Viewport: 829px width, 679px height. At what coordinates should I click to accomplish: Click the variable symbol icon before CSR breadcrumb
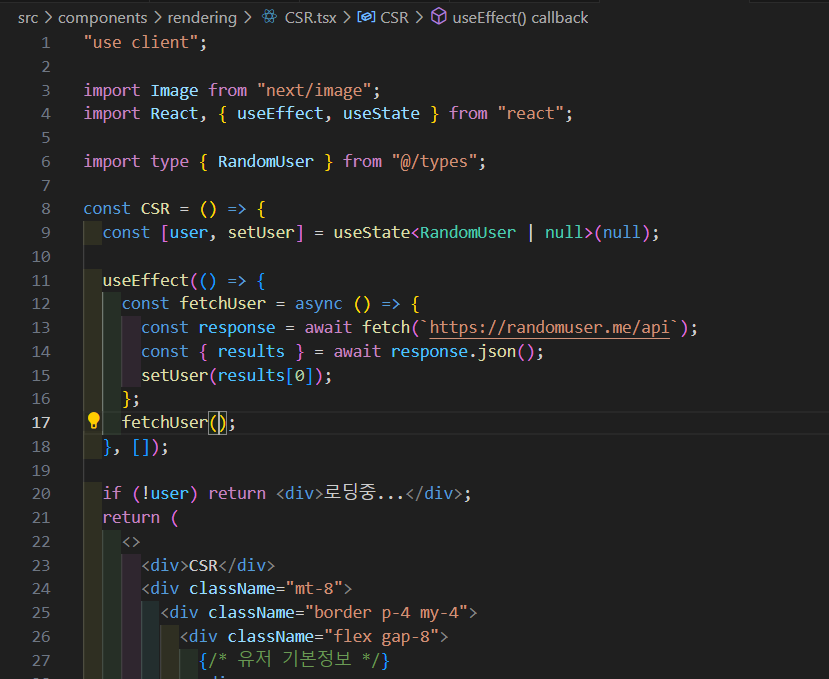[x=366, y=17]
